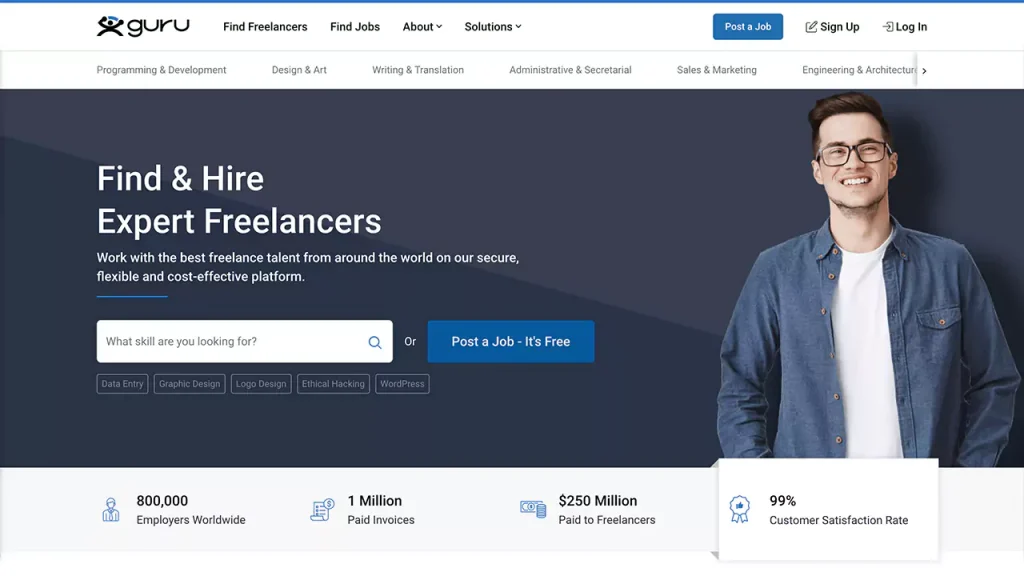Choose the Data Entry skill tag

(x=122, y=384)
